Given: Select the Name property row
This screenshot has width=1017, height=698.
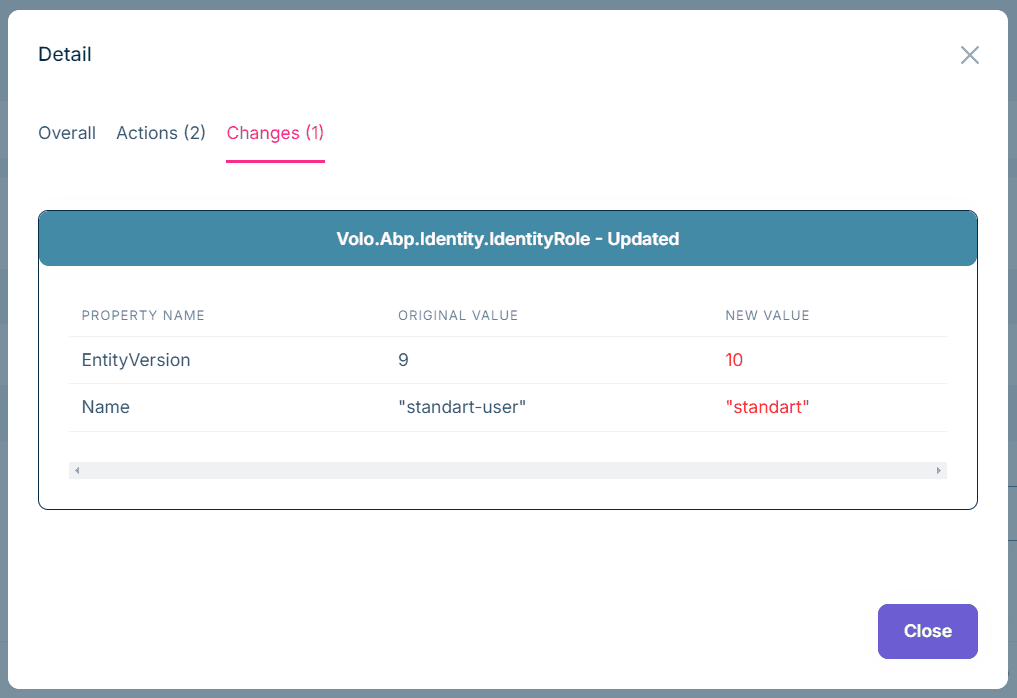Looking at the screenshot, I should coord(105,406).
